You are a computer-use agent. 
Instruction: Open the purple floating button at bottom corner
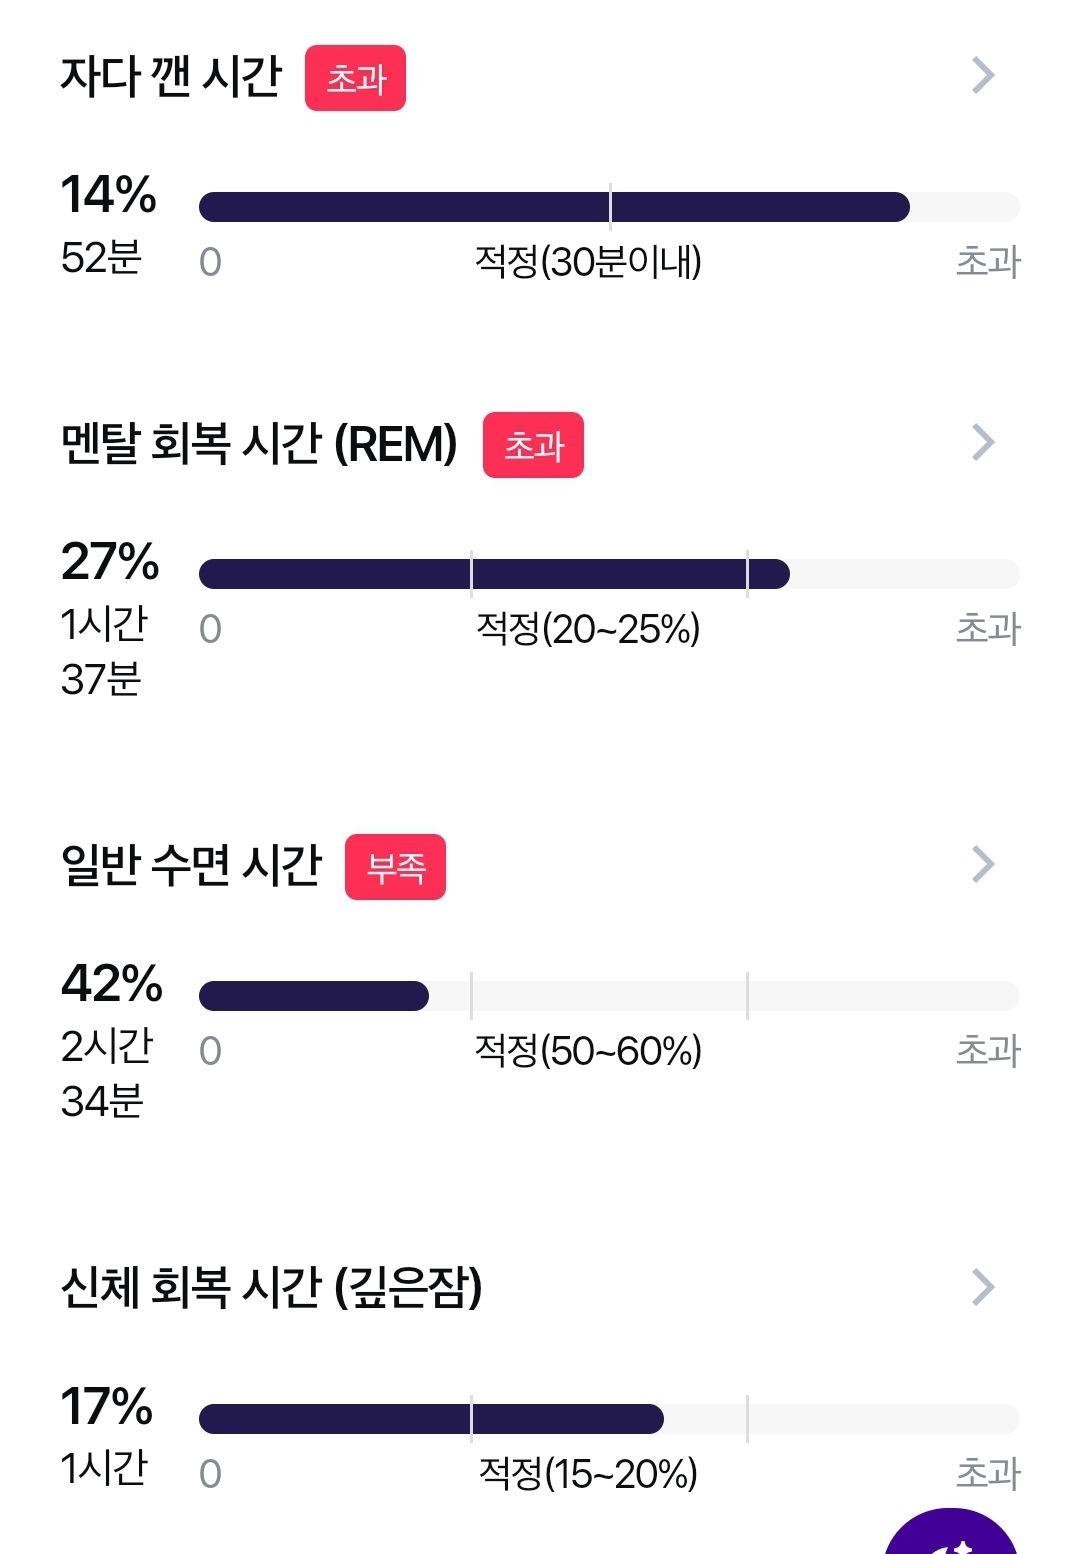point(951,1532)
